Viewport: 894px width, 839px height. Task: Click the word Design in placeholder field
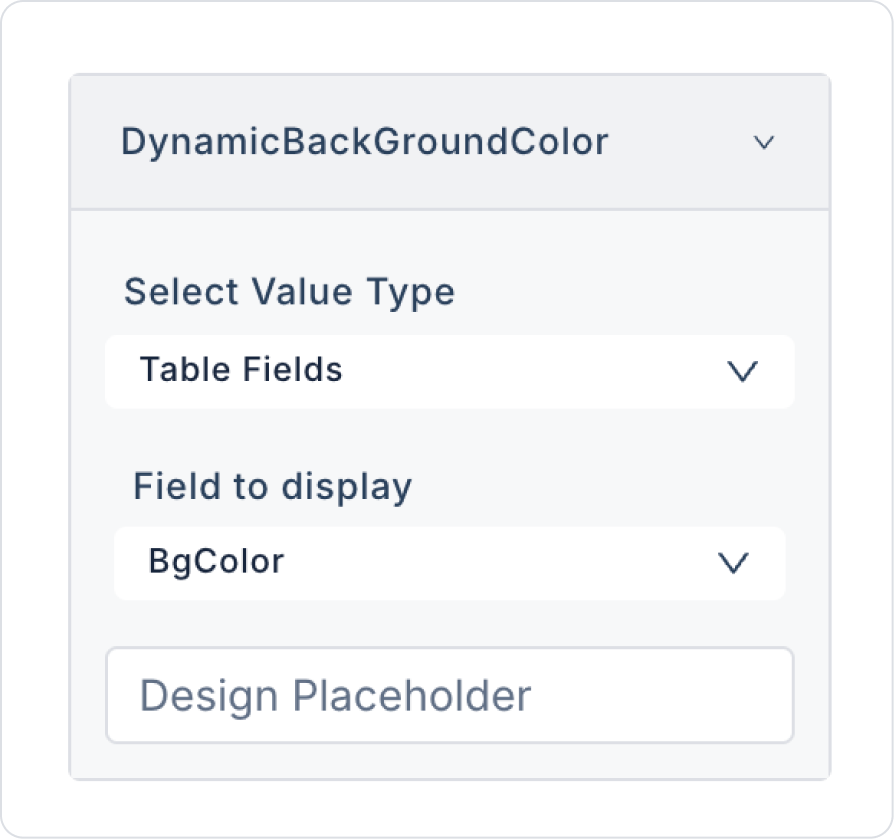(203, 696)
